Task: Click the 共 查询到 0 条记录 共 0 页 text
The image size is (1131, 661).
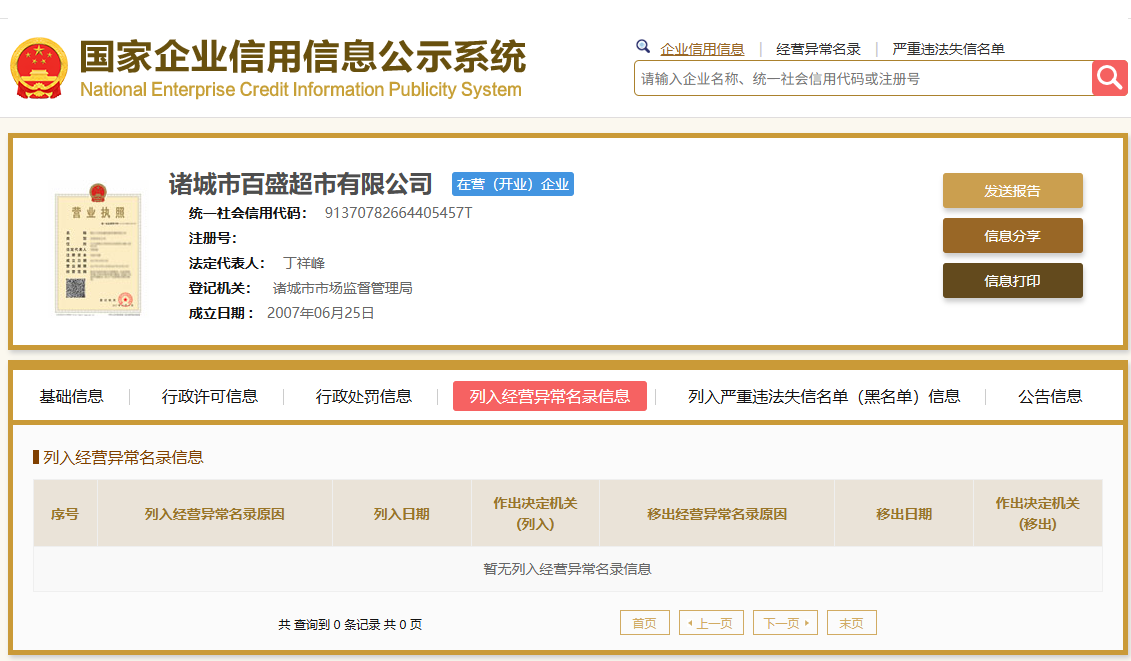Action: [351, 624]
